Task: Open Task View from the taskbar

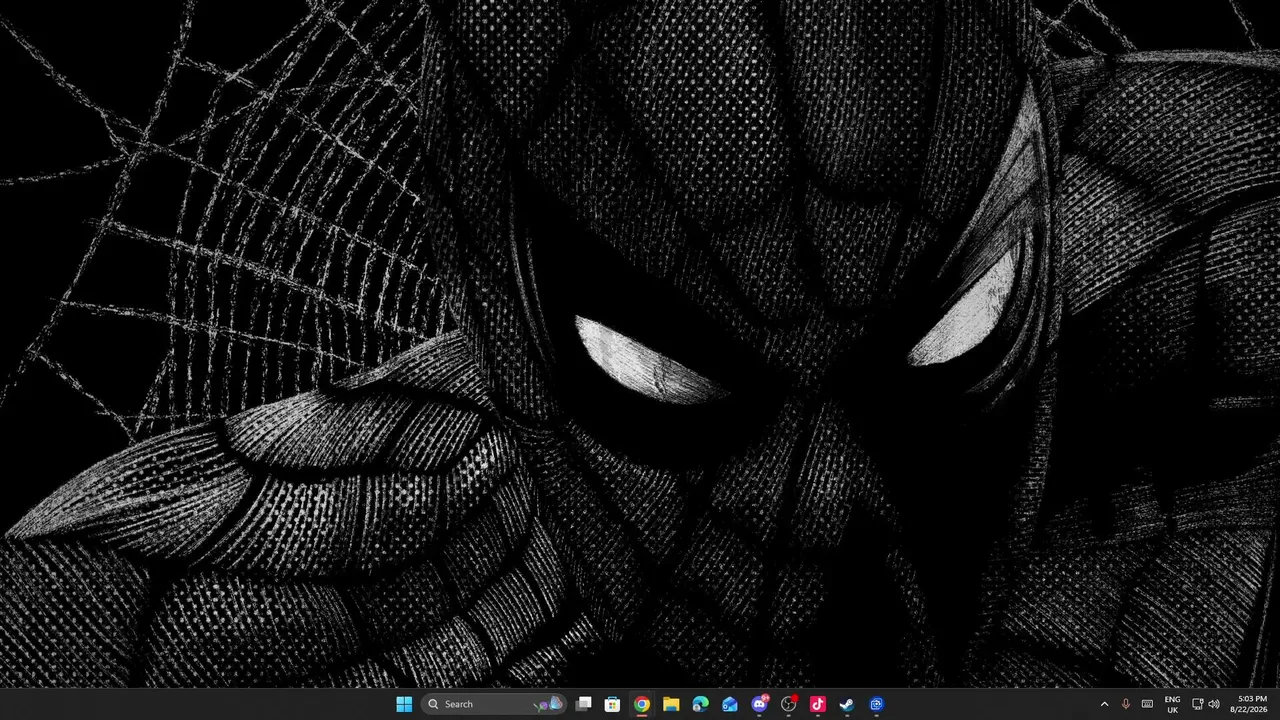Action: pos(584,704)
